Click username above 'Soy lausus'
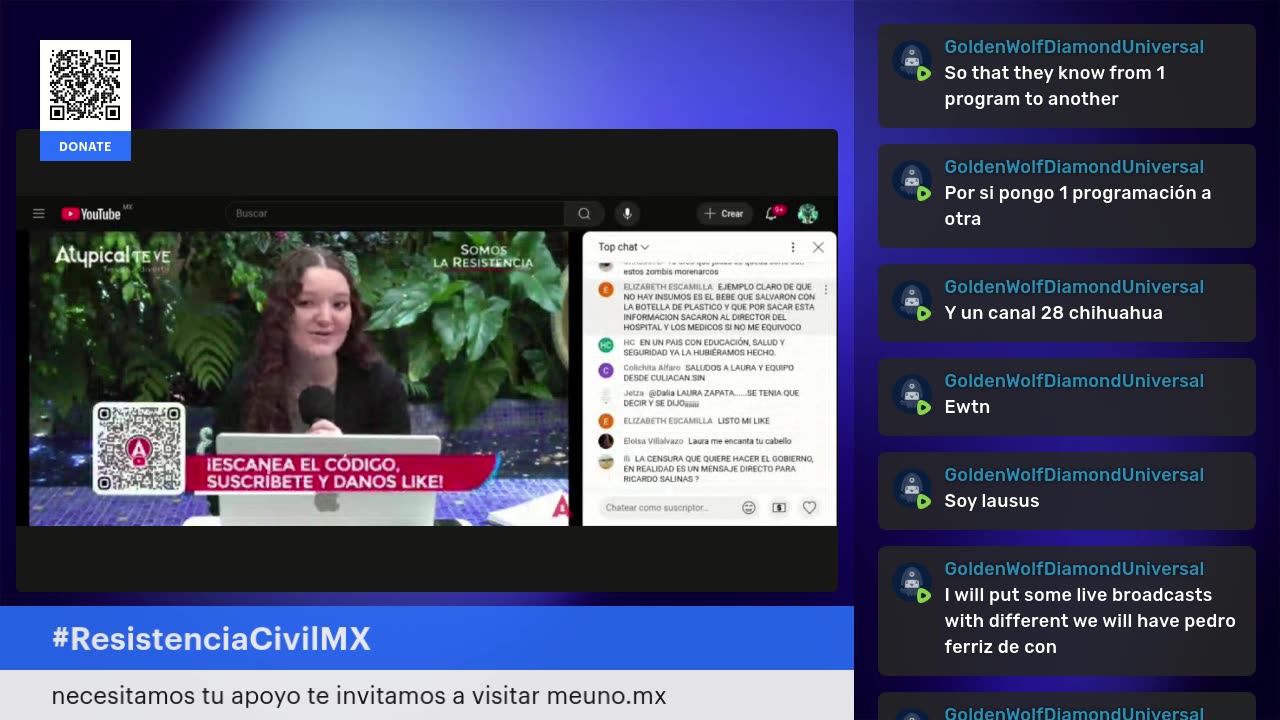 [1074, 475]
